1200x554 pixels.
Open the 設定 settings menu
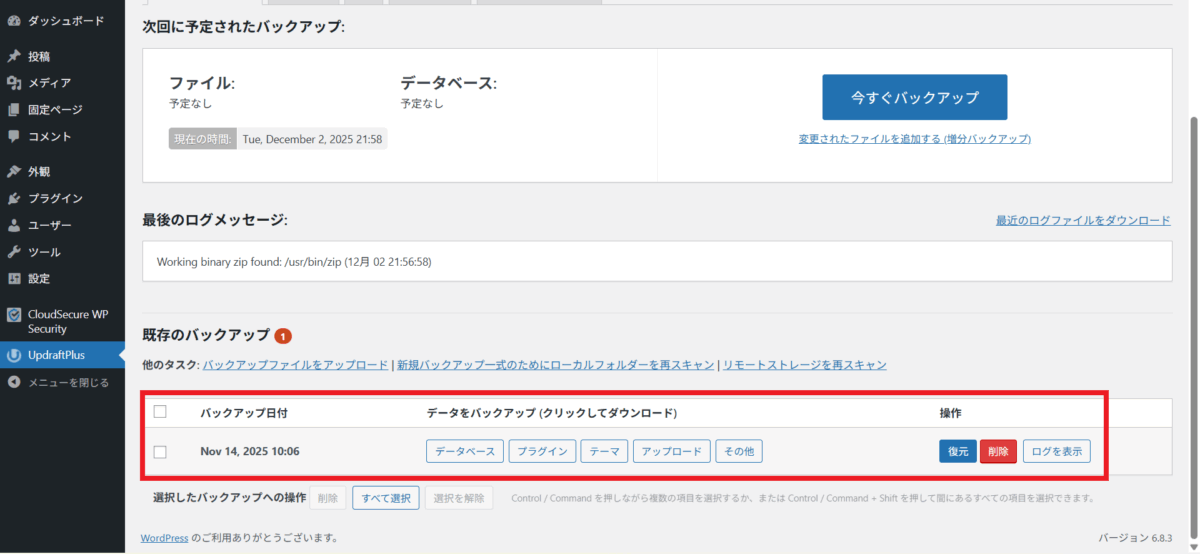[39, 279]
